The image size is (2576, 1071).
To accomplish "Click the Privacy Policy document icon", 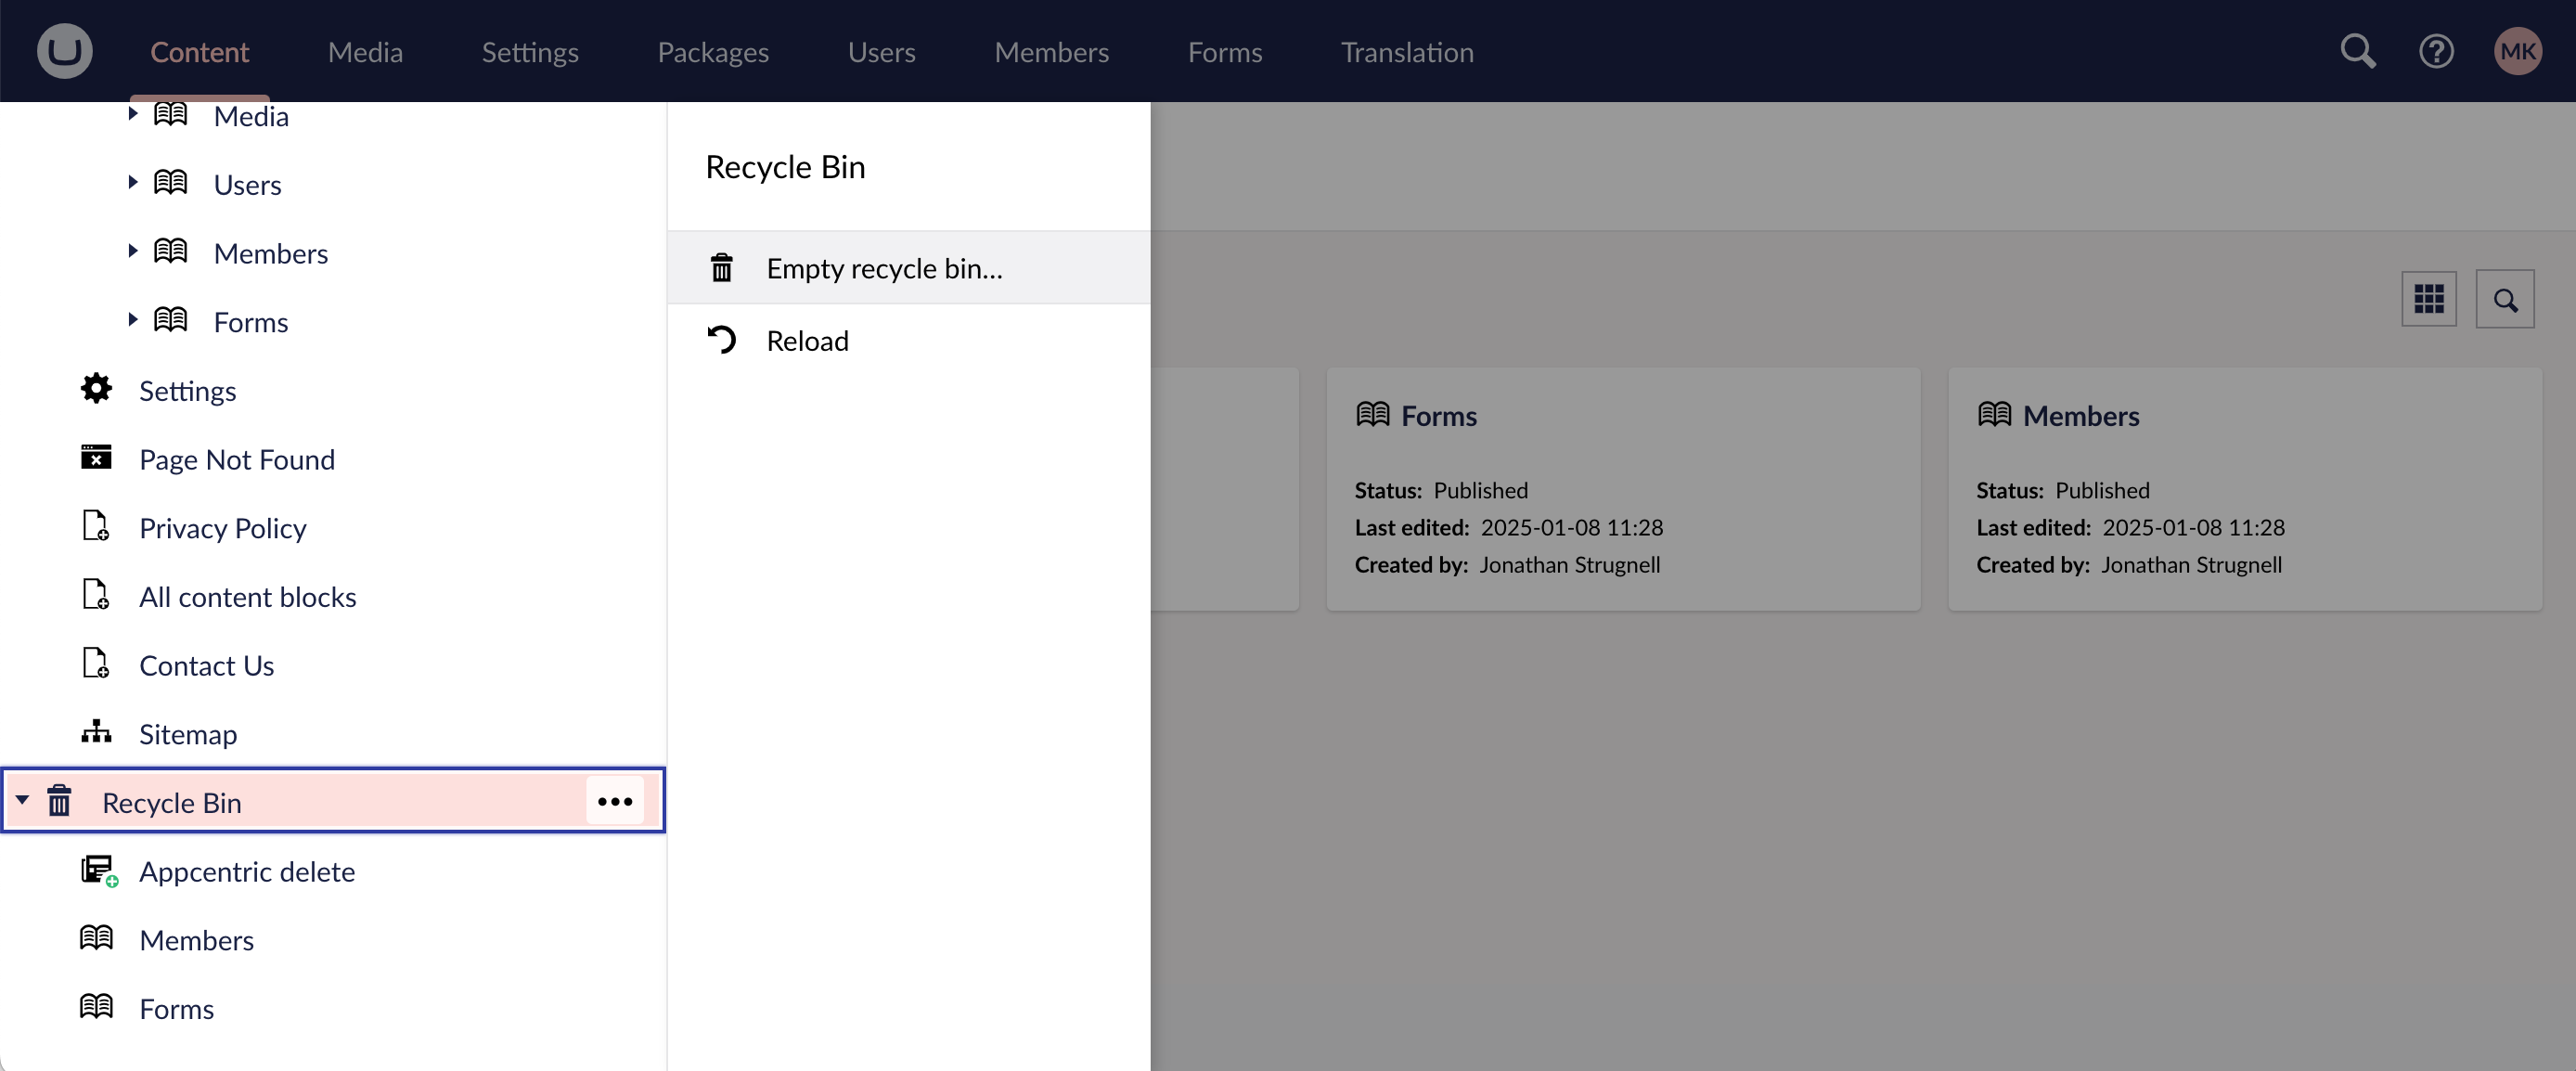I will tap(96, 526).
